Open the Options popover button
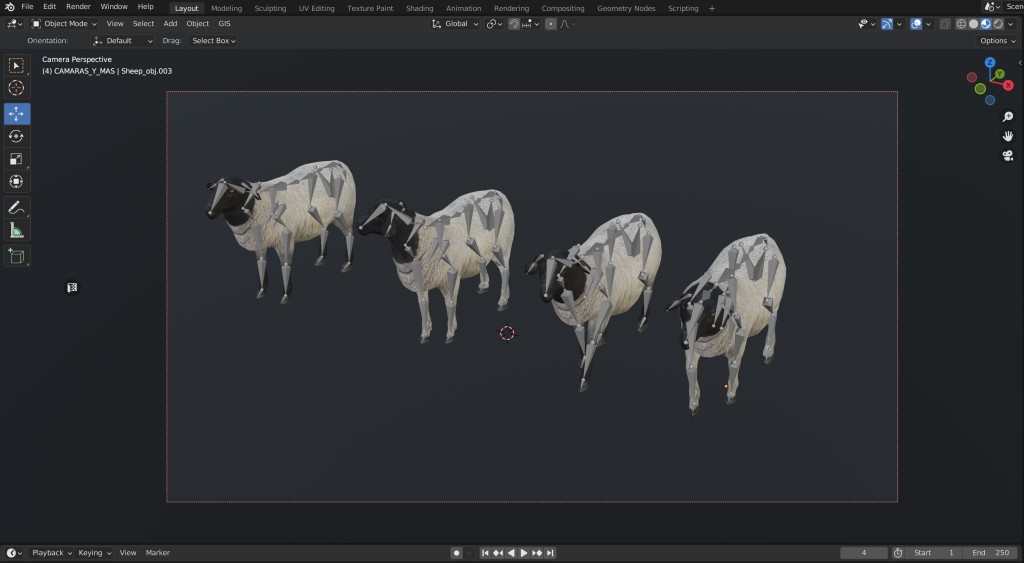 (x=997, y=41)
